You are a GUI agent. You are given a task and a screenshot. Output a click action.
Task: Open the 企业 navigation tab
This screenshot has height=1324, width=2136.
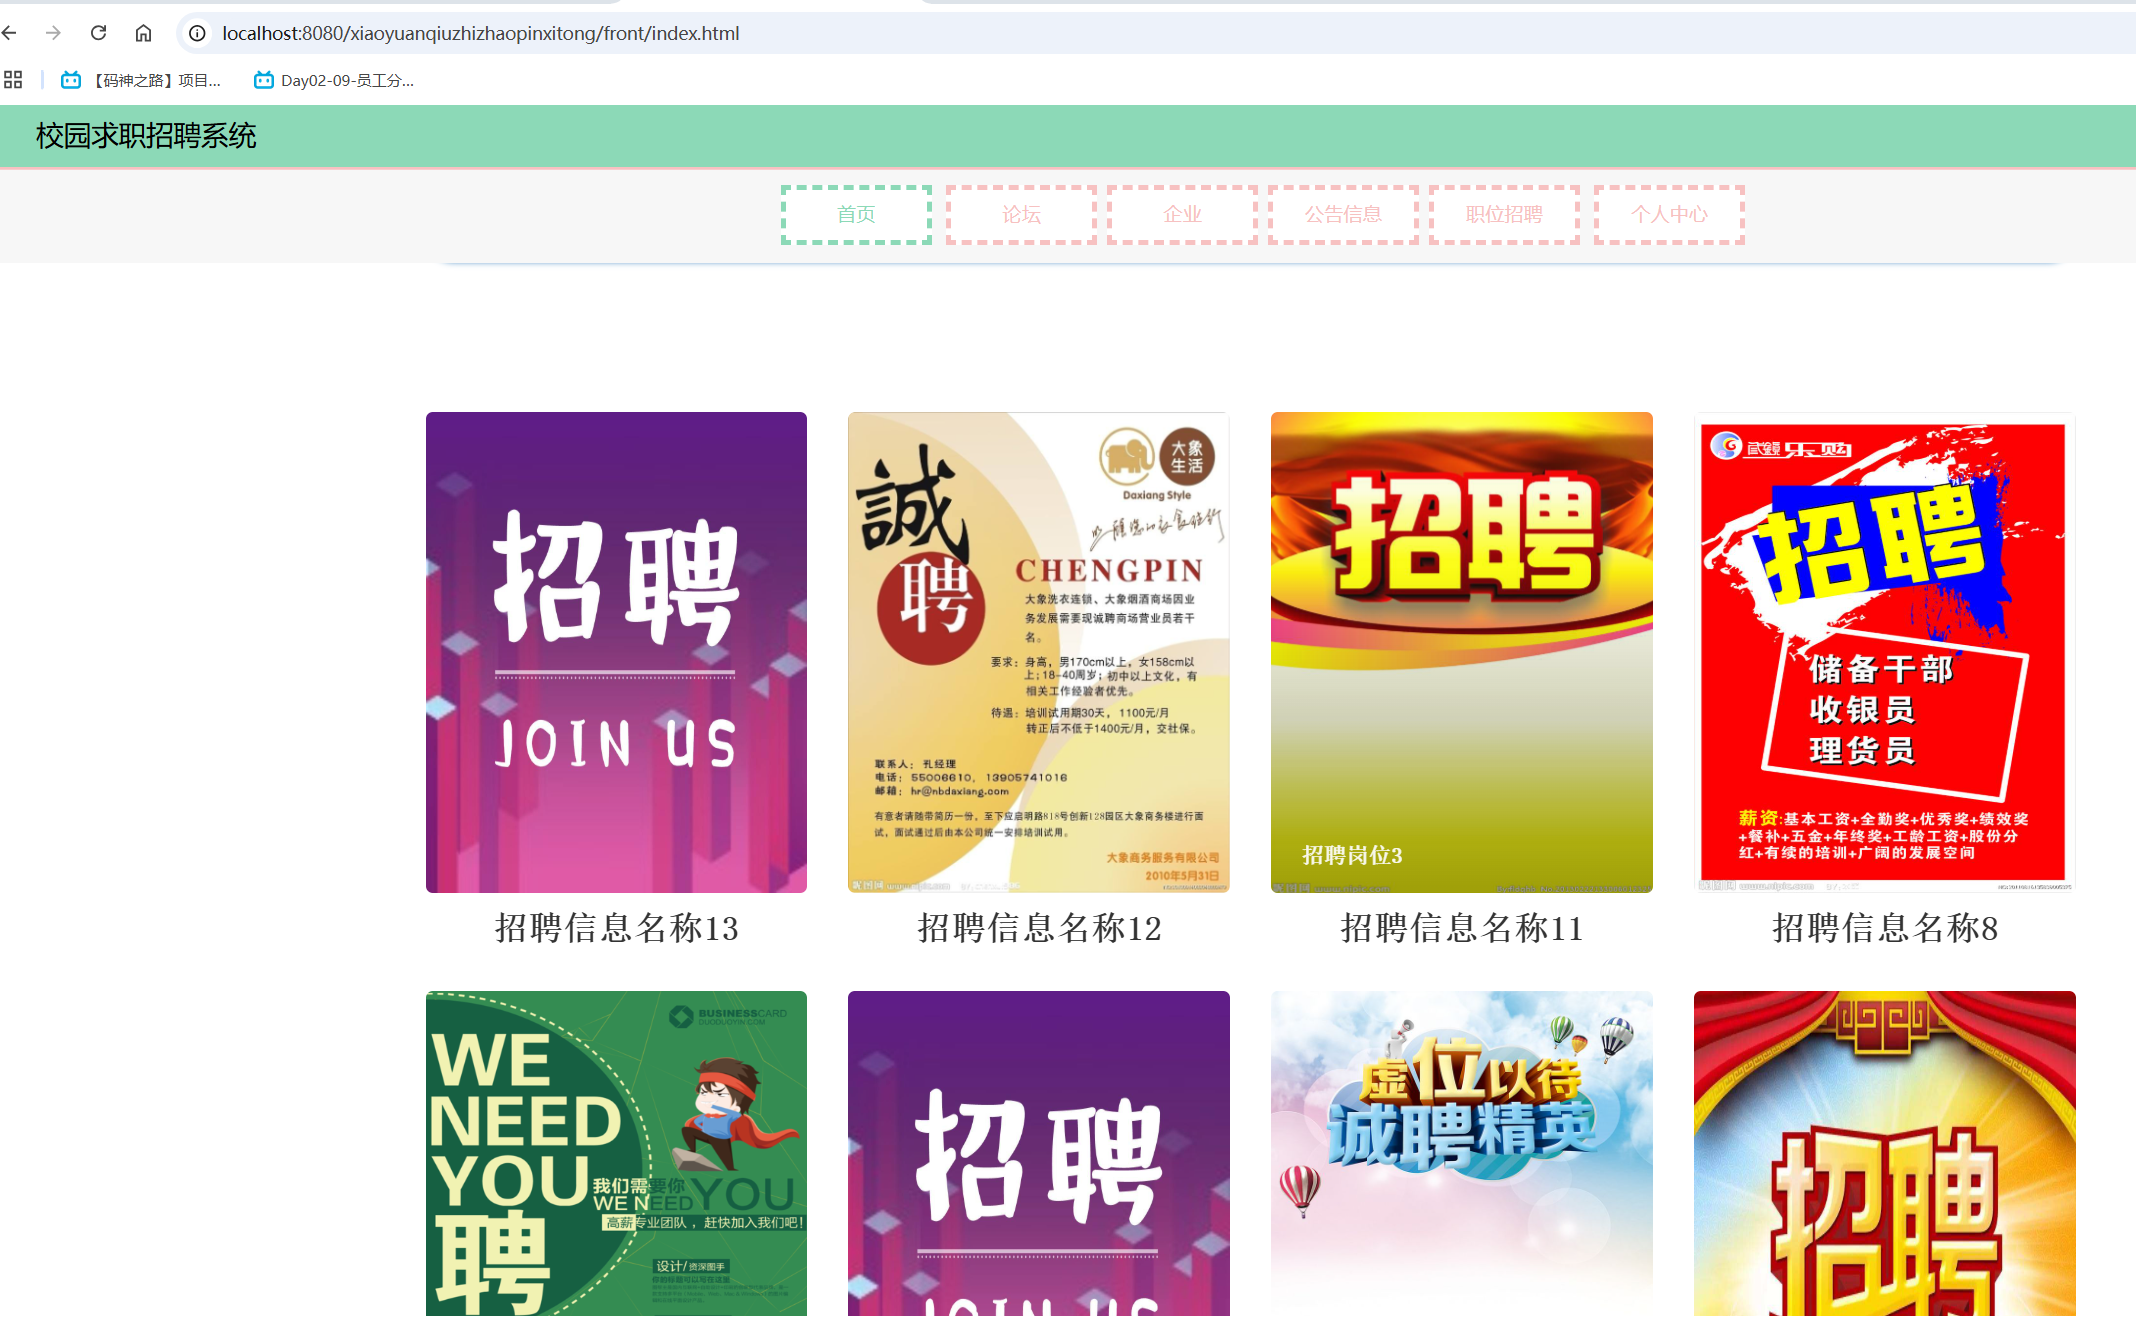tap(1182, 214)
